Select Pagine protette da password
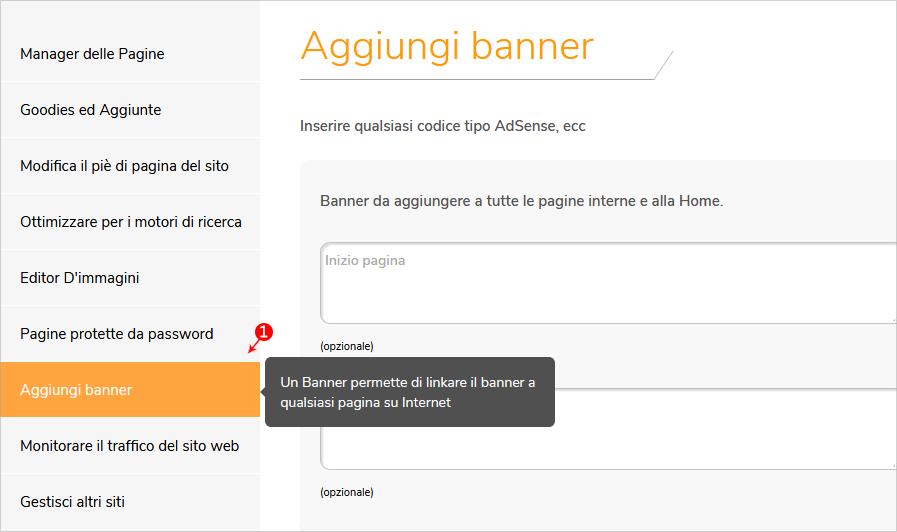Image resolution: width=897 pixels, height=532 pixels. [x=130, y=334]
